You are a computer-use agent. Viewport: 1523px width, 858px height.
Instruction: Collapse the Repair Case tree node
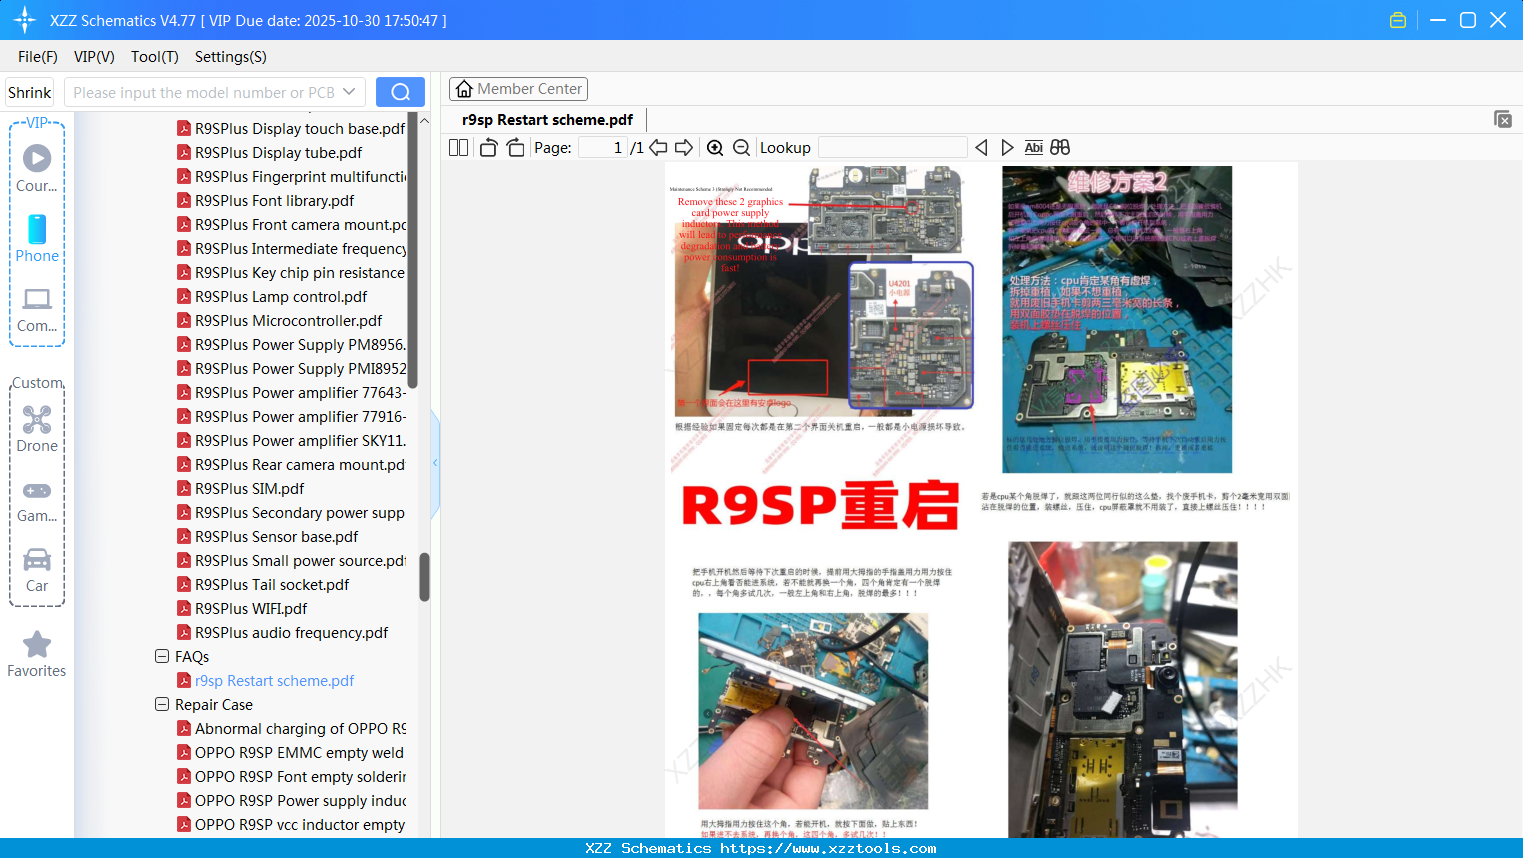[162, 704]
